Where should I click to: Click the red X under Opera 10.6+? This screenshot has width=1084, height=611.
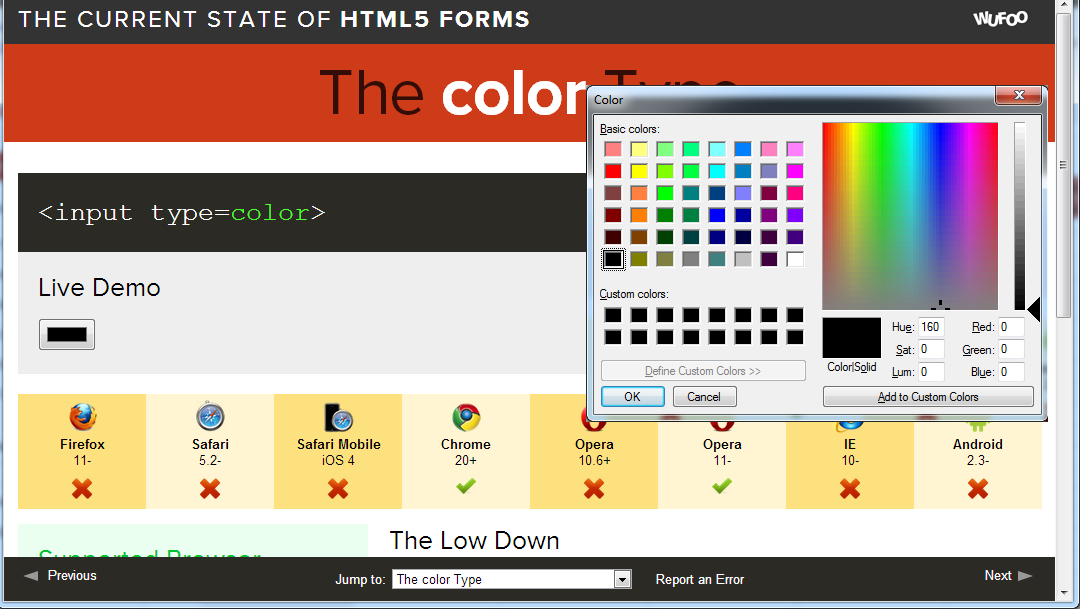pyautogui.click(x=594, y=489)
